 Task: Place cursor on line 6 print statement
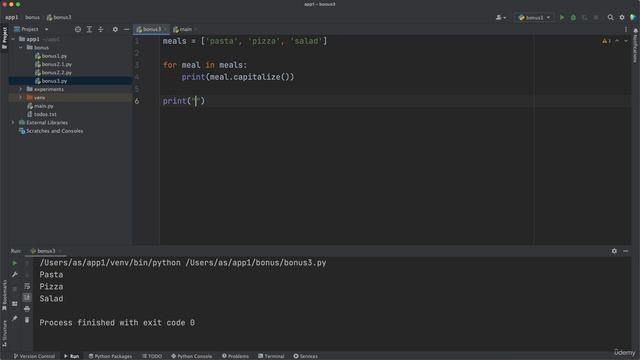[x=184, y=101]
